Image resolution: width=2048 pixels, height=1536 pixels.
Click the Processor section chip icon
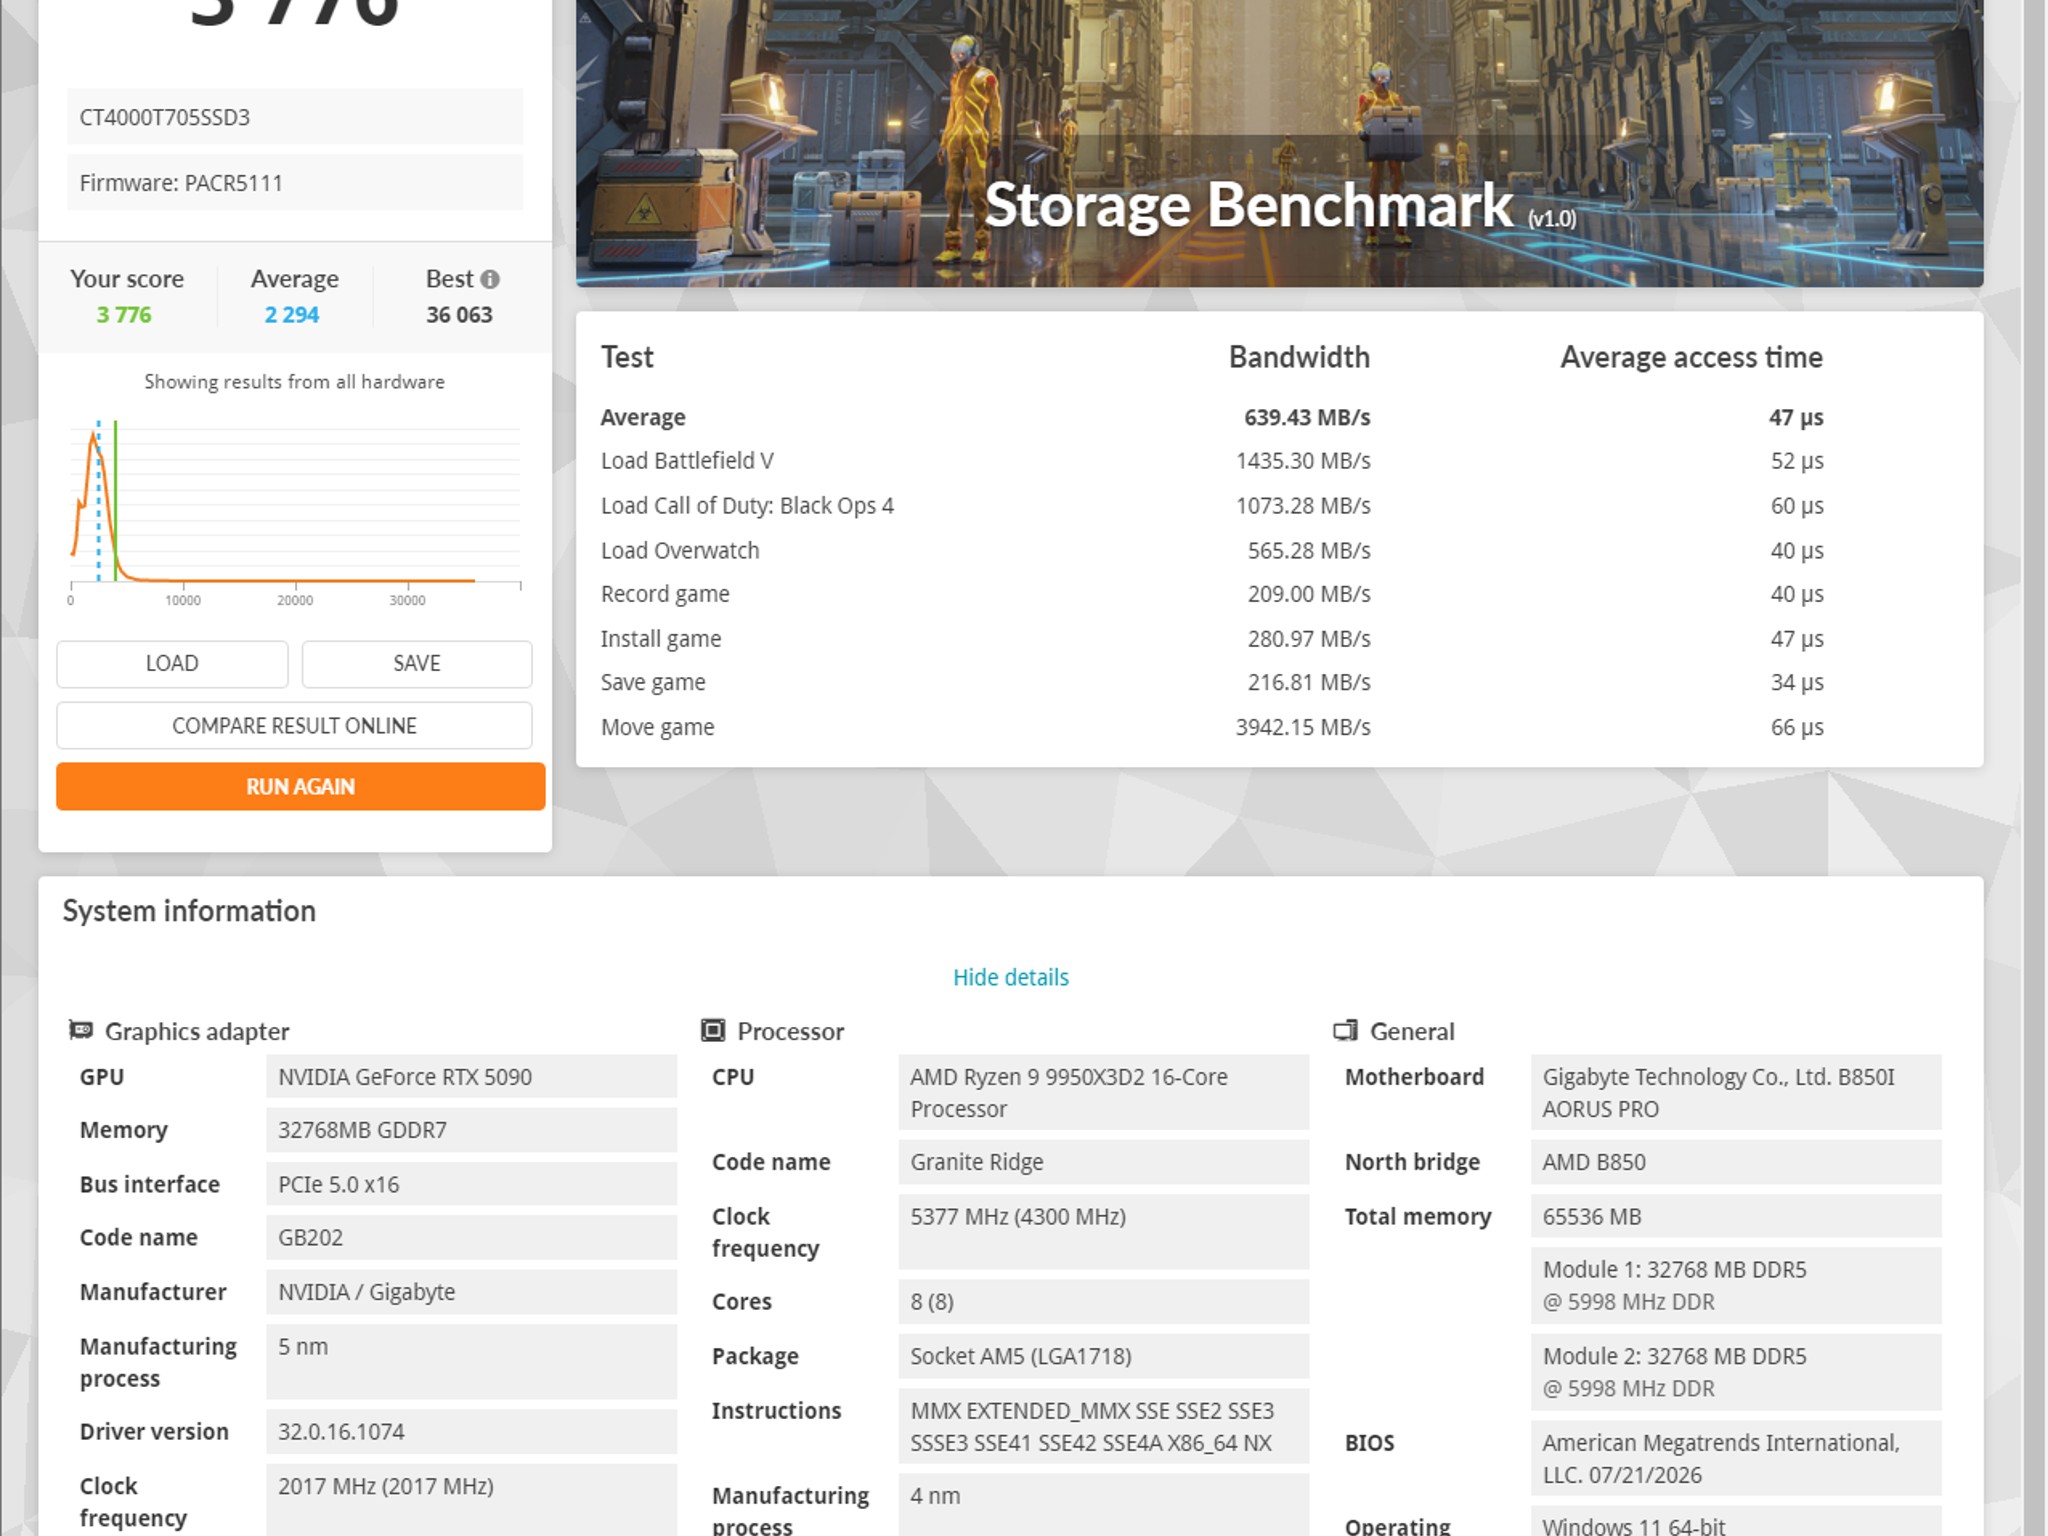pos(713,1030)
